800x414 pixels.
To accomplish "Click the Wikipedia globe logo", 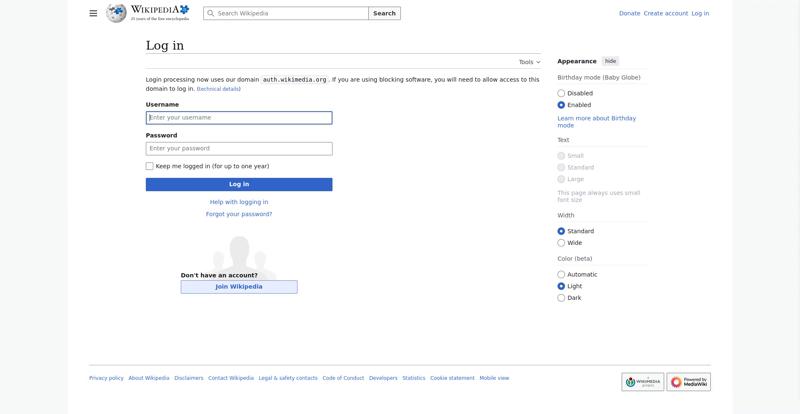I will point(117,13).
